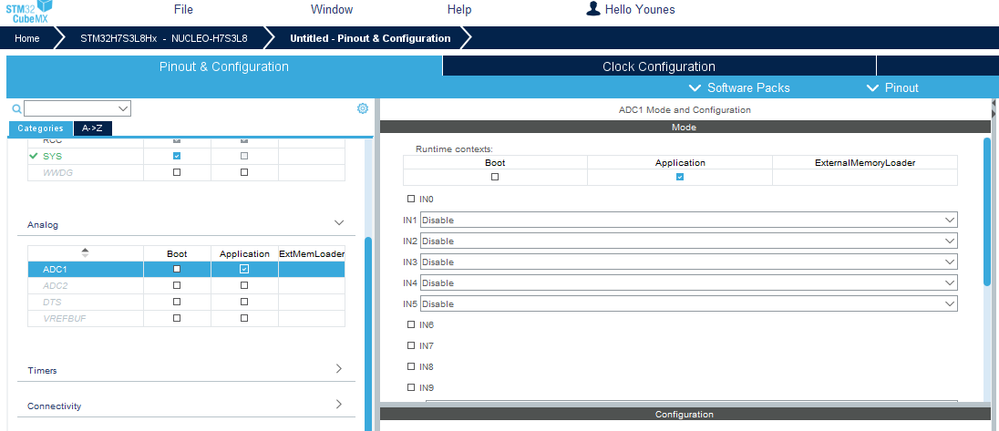
Task: Open the File menu
Action: tap(183, 10)
